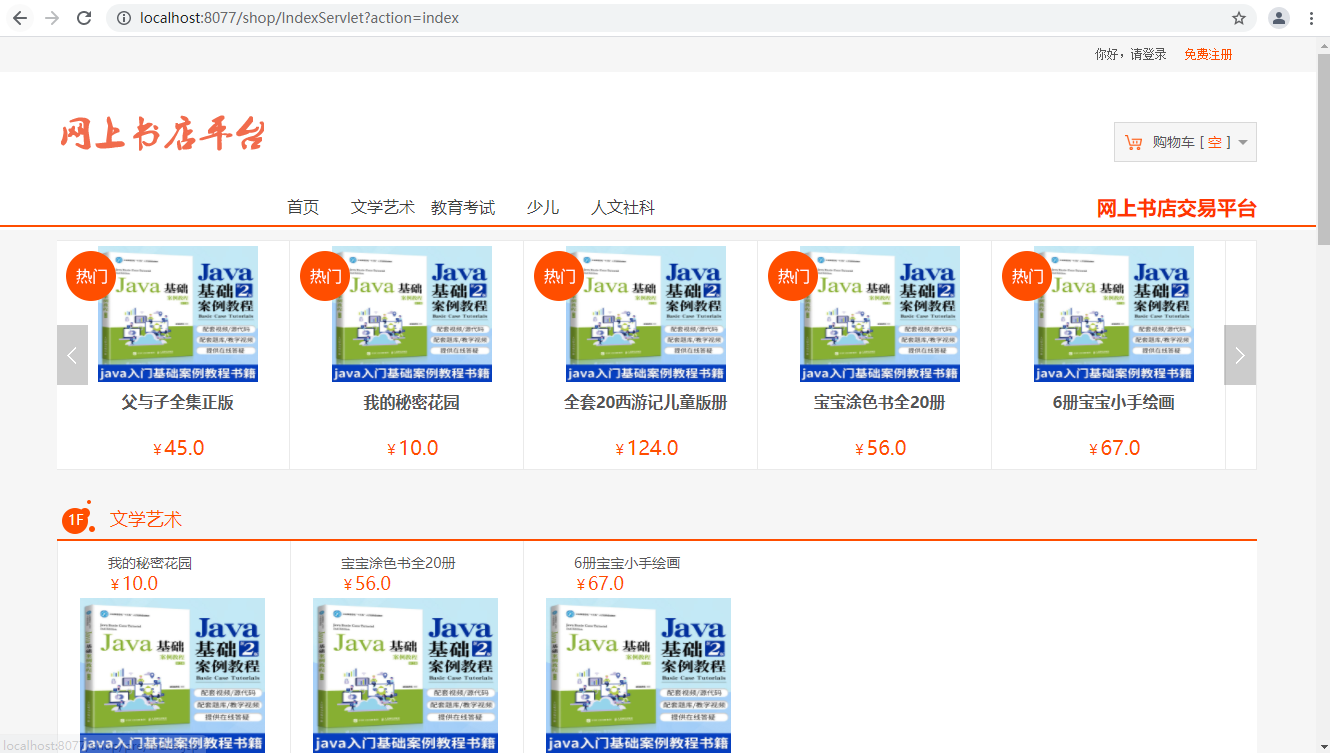Open 文学艺术 section cover of 宝宝涂色书全20册
The image size is (1330, 753).
pyautogui.click(x=405, y=675)
